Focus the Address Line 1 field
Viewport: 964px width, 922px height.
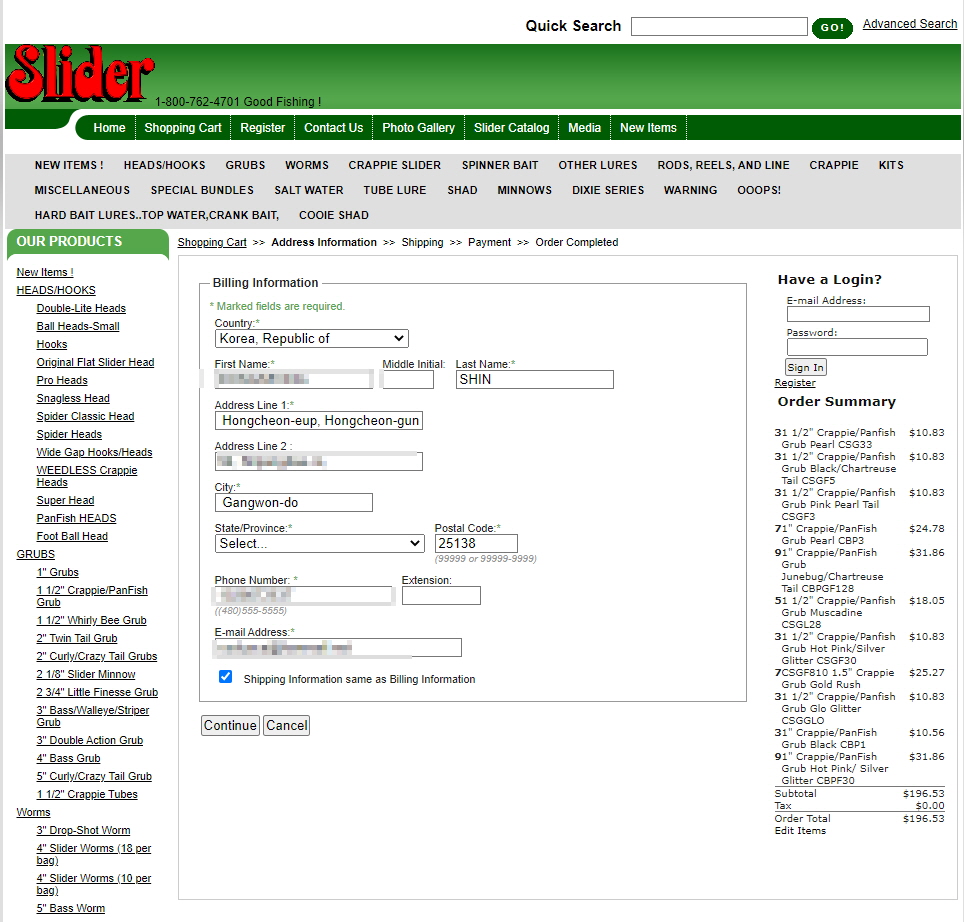point(318,420)
